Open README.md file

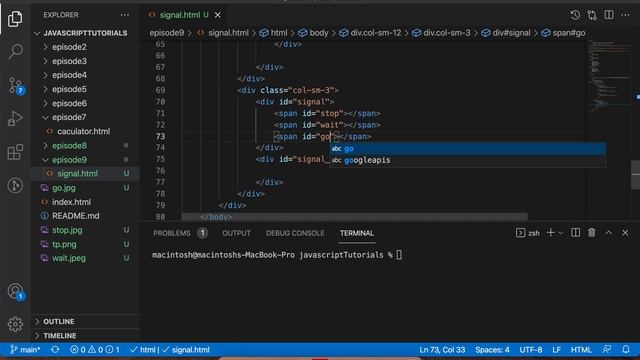tap(76, 216)
